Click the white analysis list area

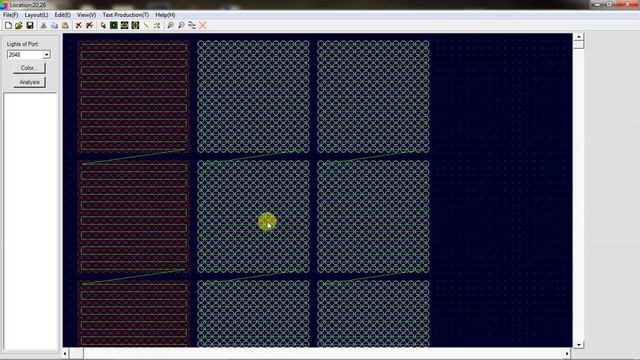tap(31, 222)
